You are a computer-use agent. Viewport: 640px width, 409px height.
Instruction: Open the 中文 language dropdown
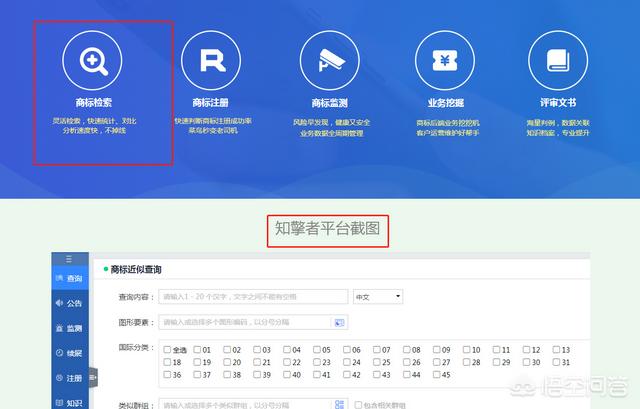[x=378, y=297]
